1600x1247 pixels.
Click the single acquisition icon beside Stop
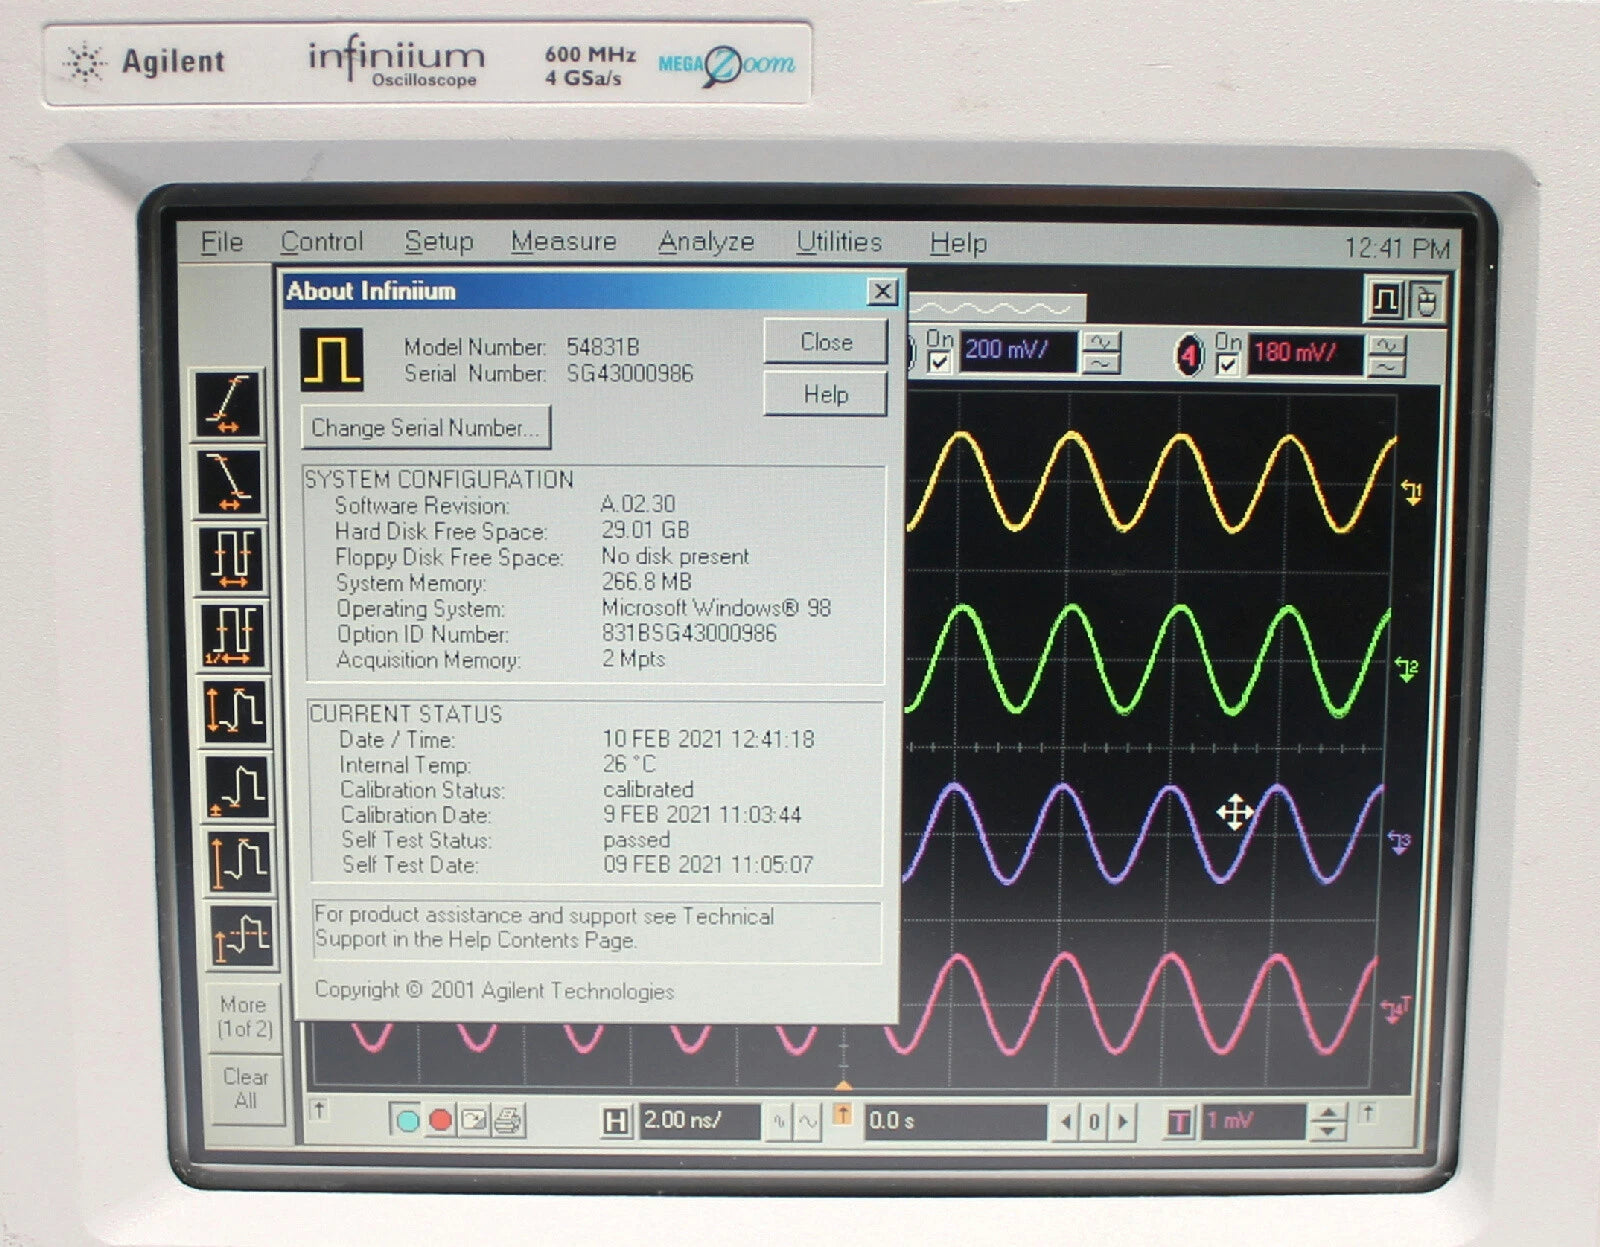[x=474, y=1120]
